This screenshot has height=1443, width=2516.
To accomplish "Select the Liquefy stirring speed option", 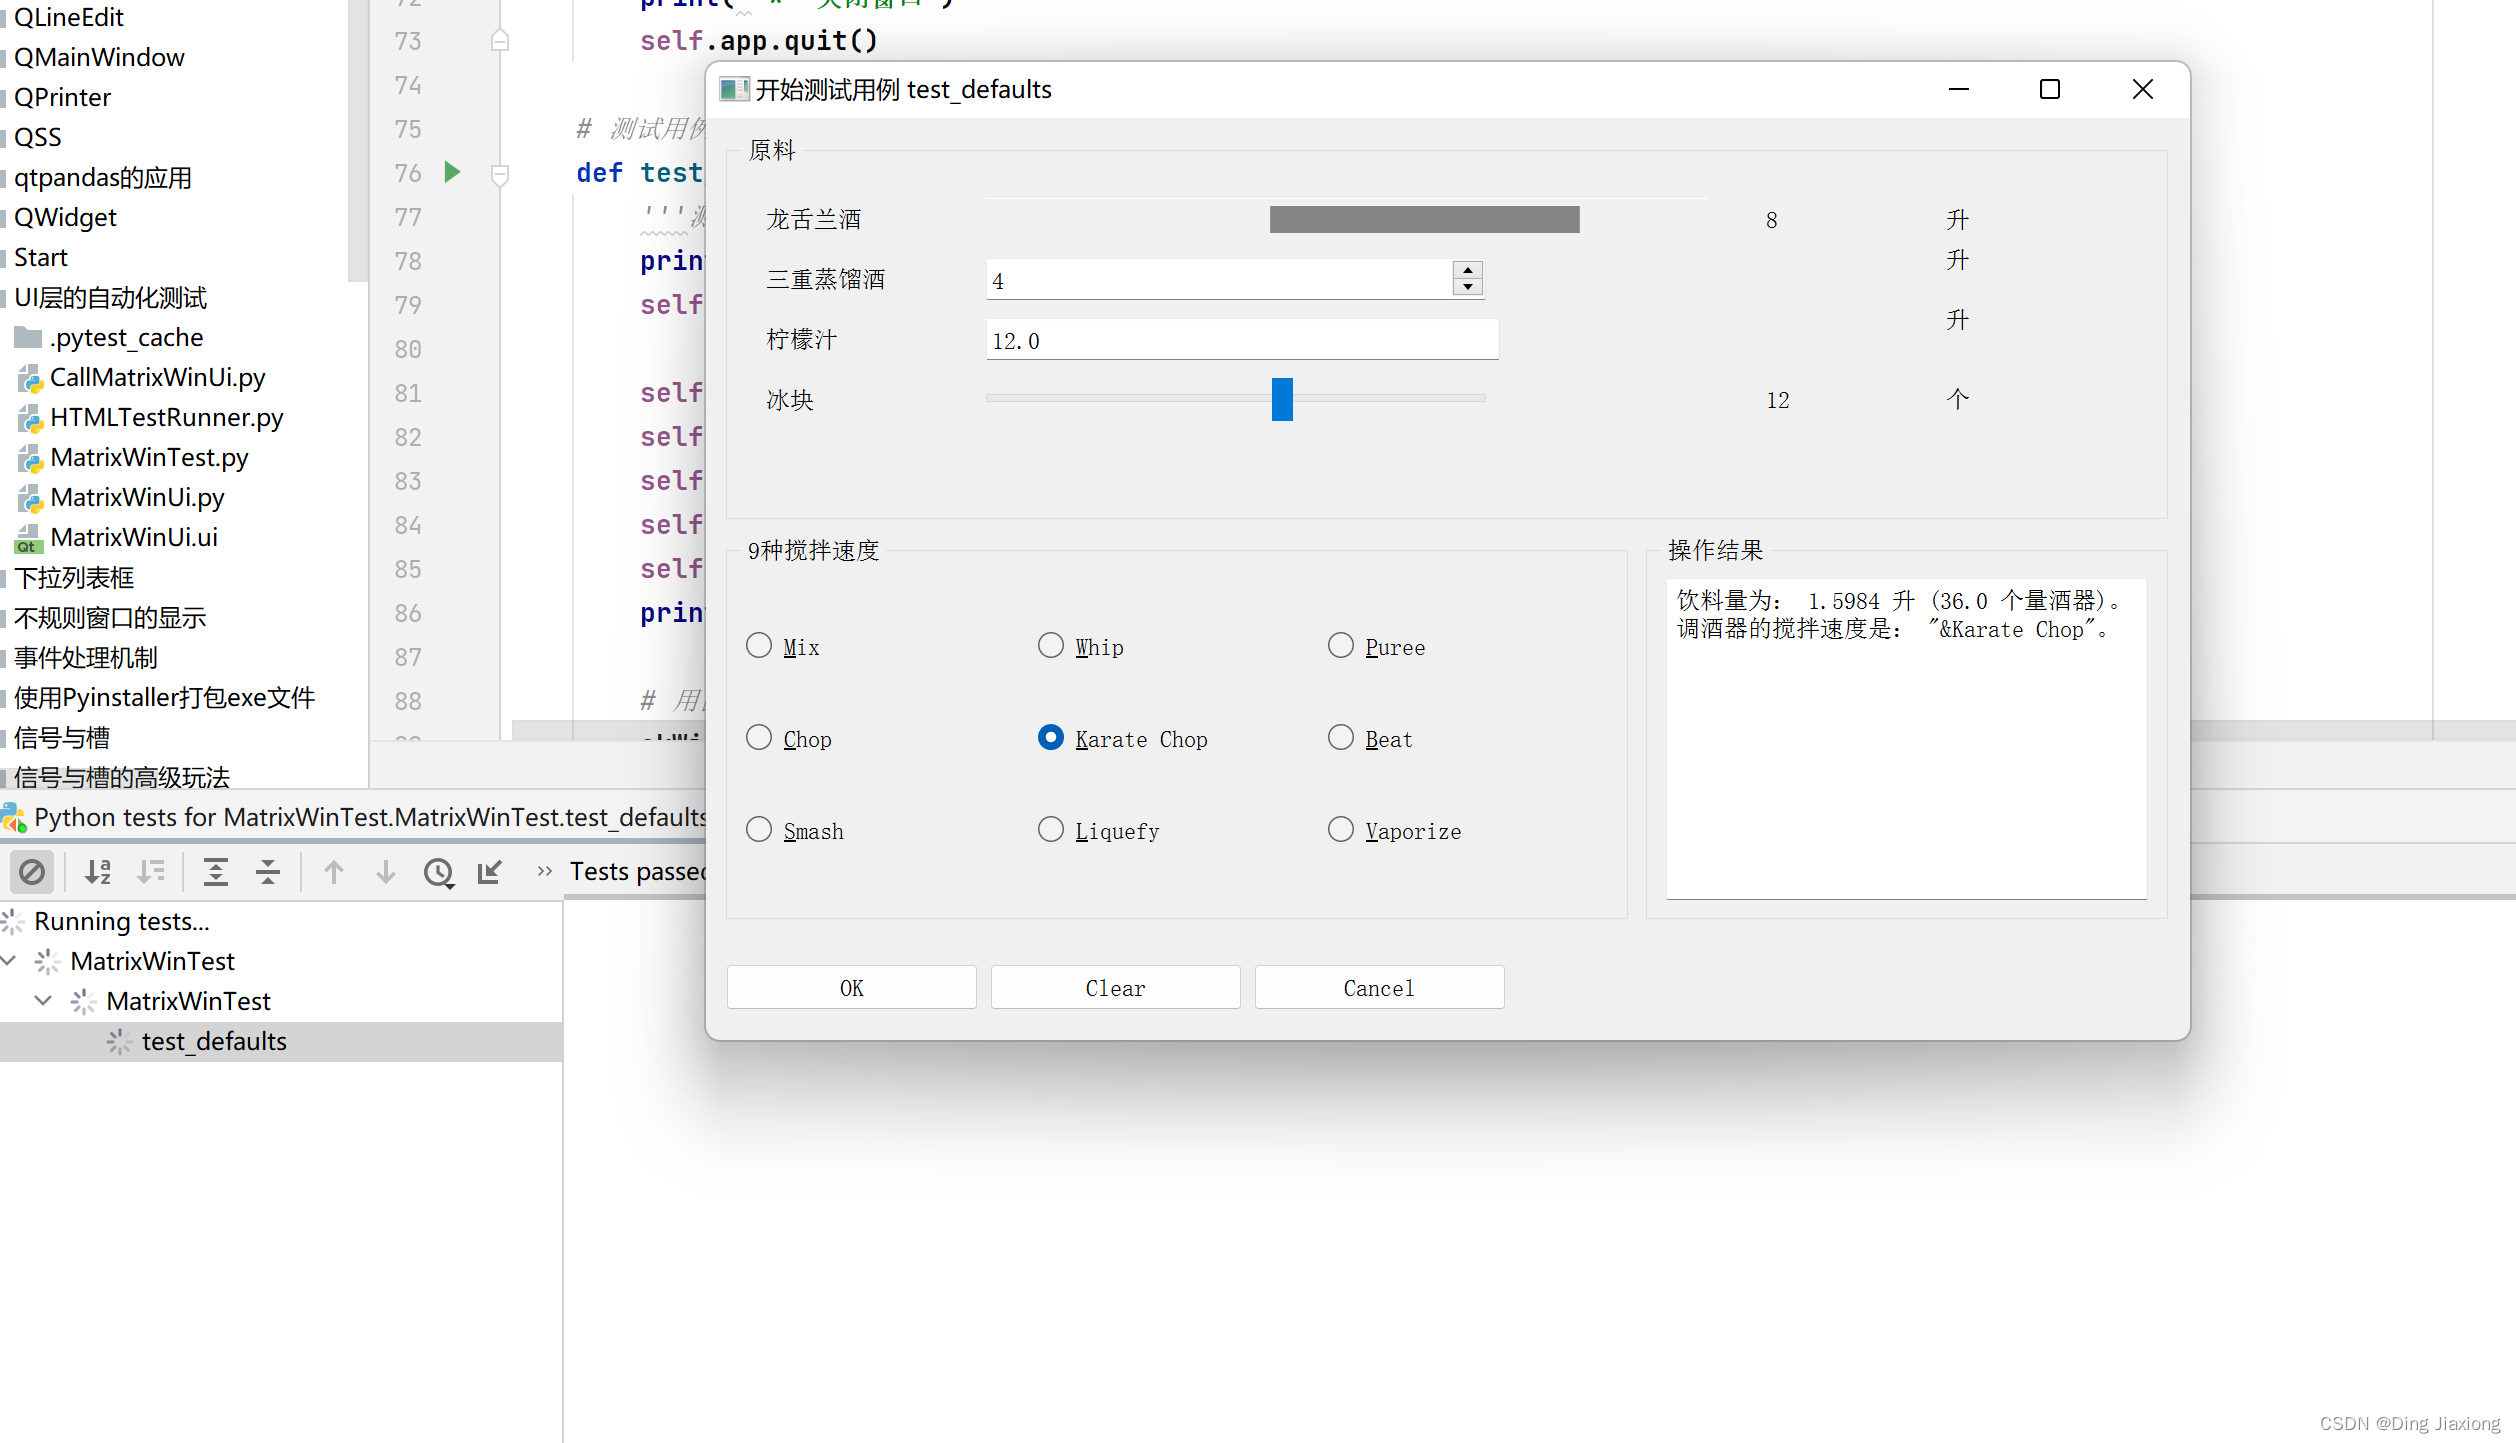I will [x=1050, y=829].
